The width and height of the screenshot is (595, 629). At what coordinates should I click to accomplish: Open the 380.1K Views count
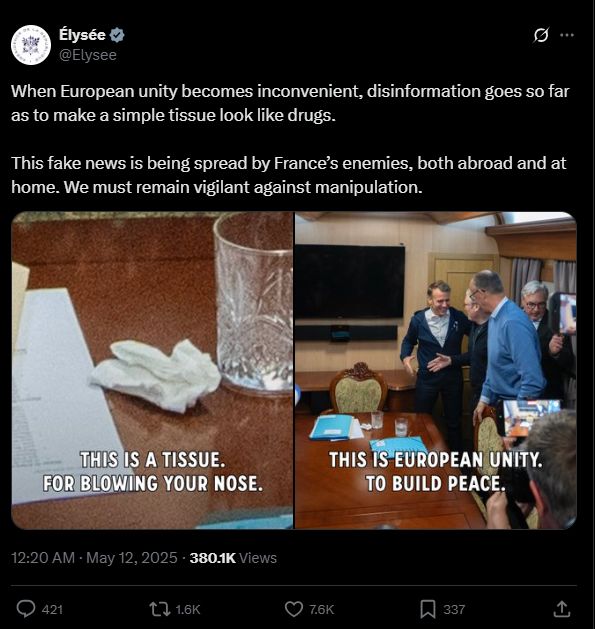pos(233,558)
